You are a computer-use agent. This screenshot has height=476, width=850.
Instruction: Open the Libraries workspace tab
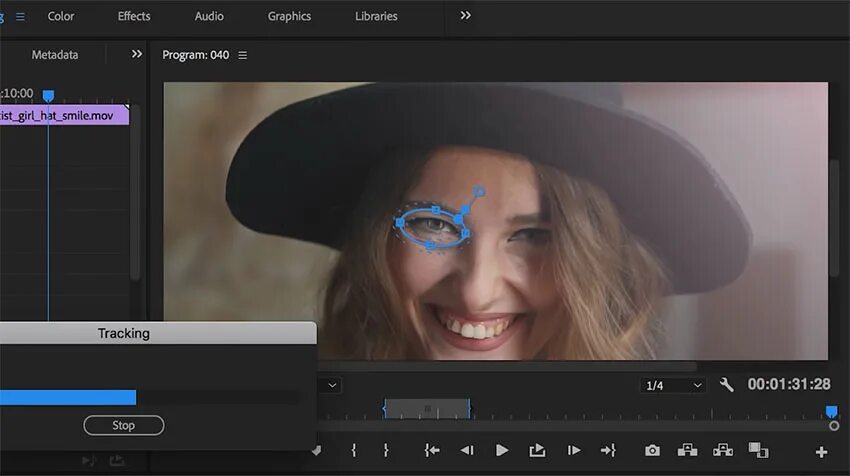pos(376,16)
